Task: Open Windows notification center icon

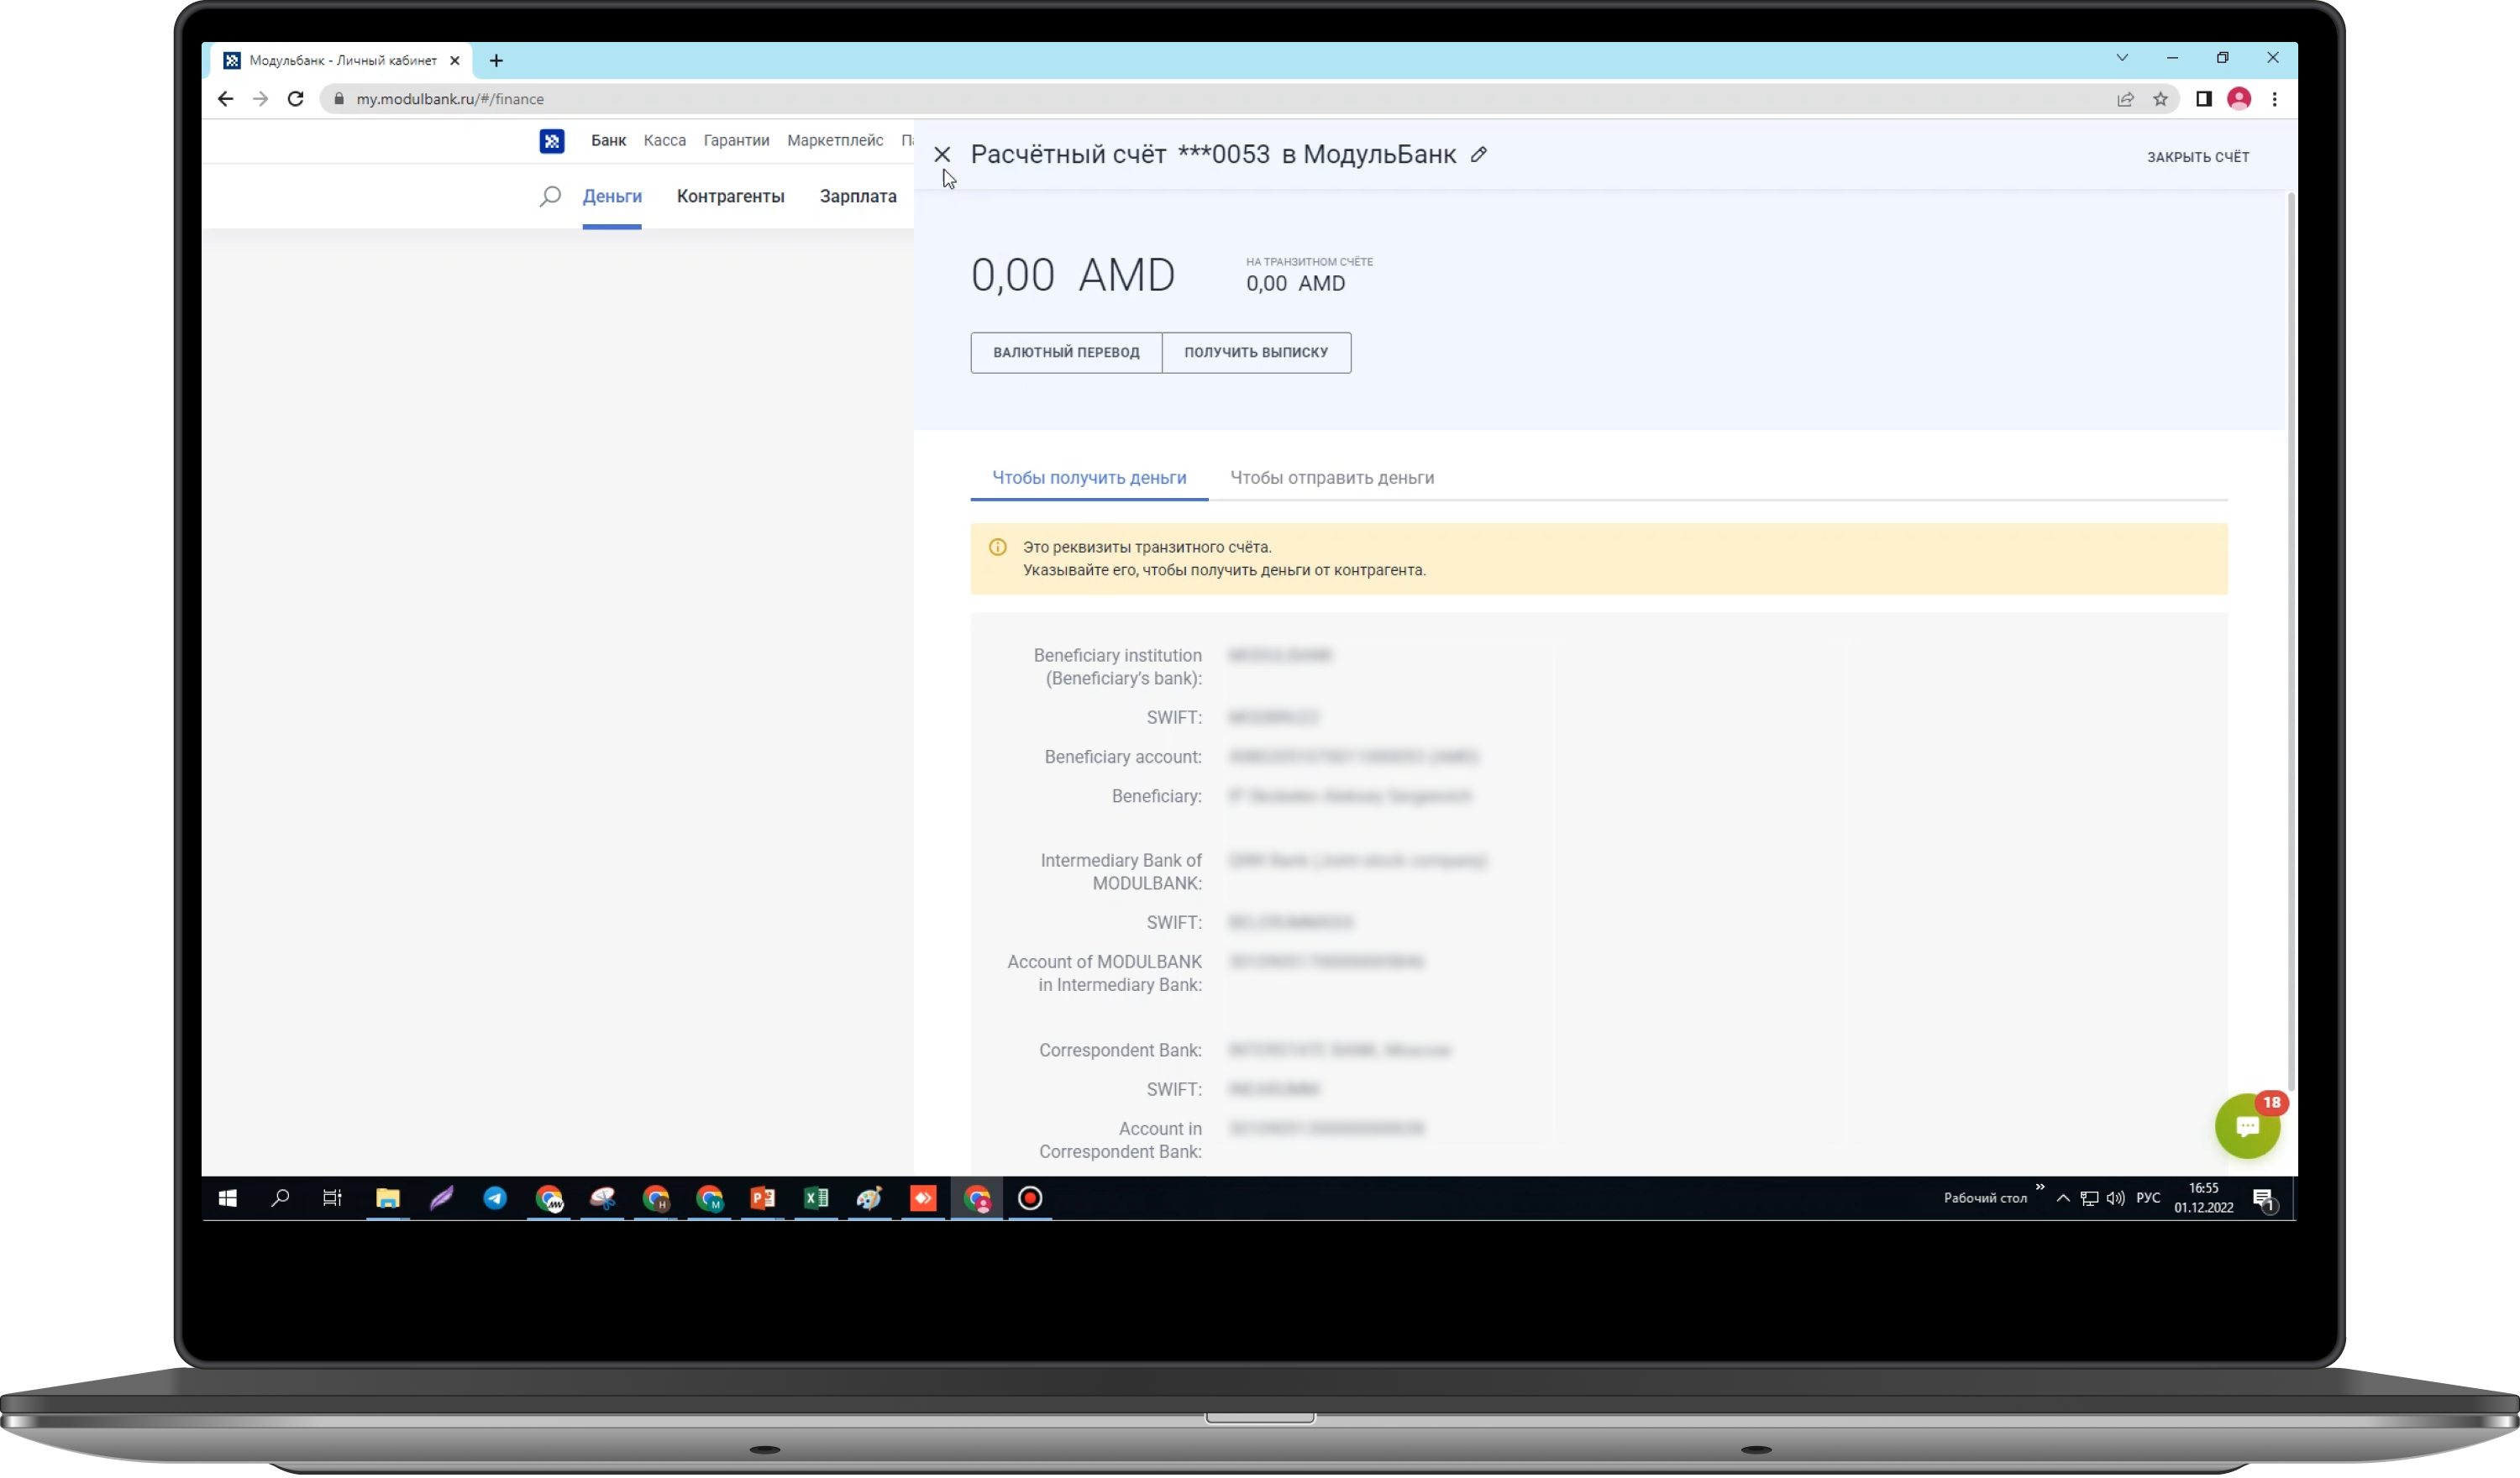Action: point(2264,1200)
